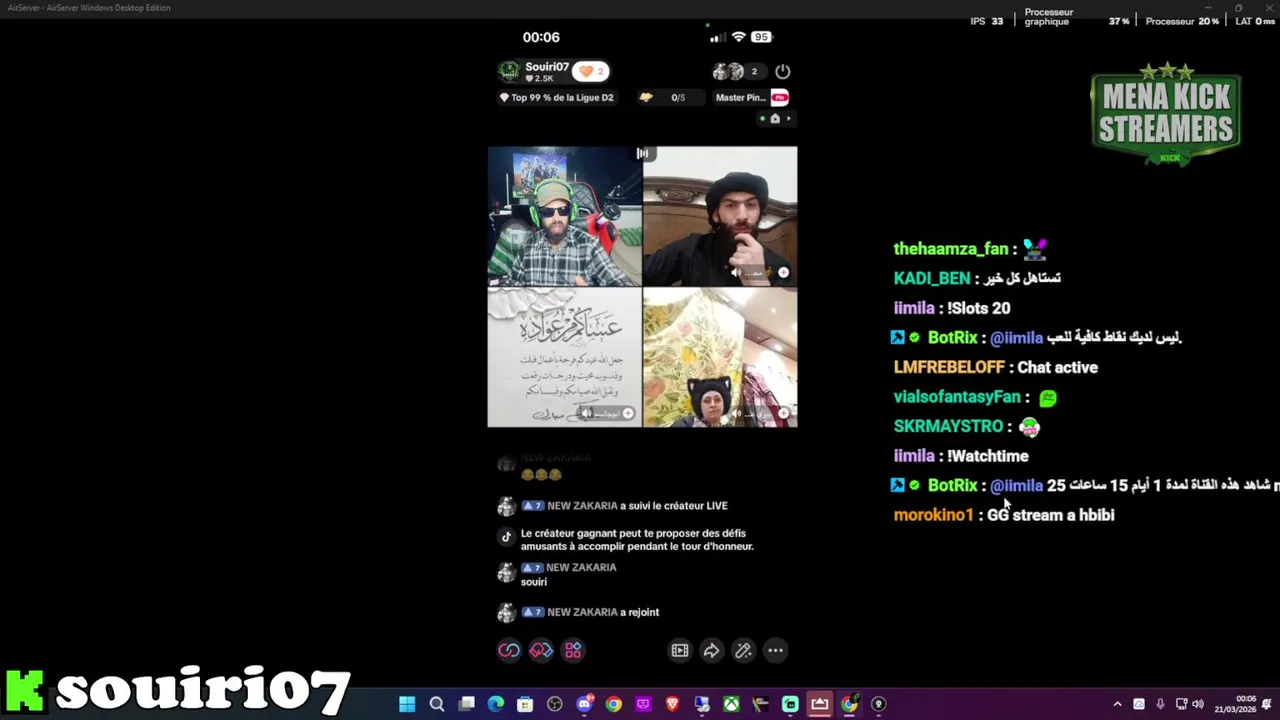Open Discord from the taskbar
The width and height of the screenshot is (1280, 720).
pos(584,704)
